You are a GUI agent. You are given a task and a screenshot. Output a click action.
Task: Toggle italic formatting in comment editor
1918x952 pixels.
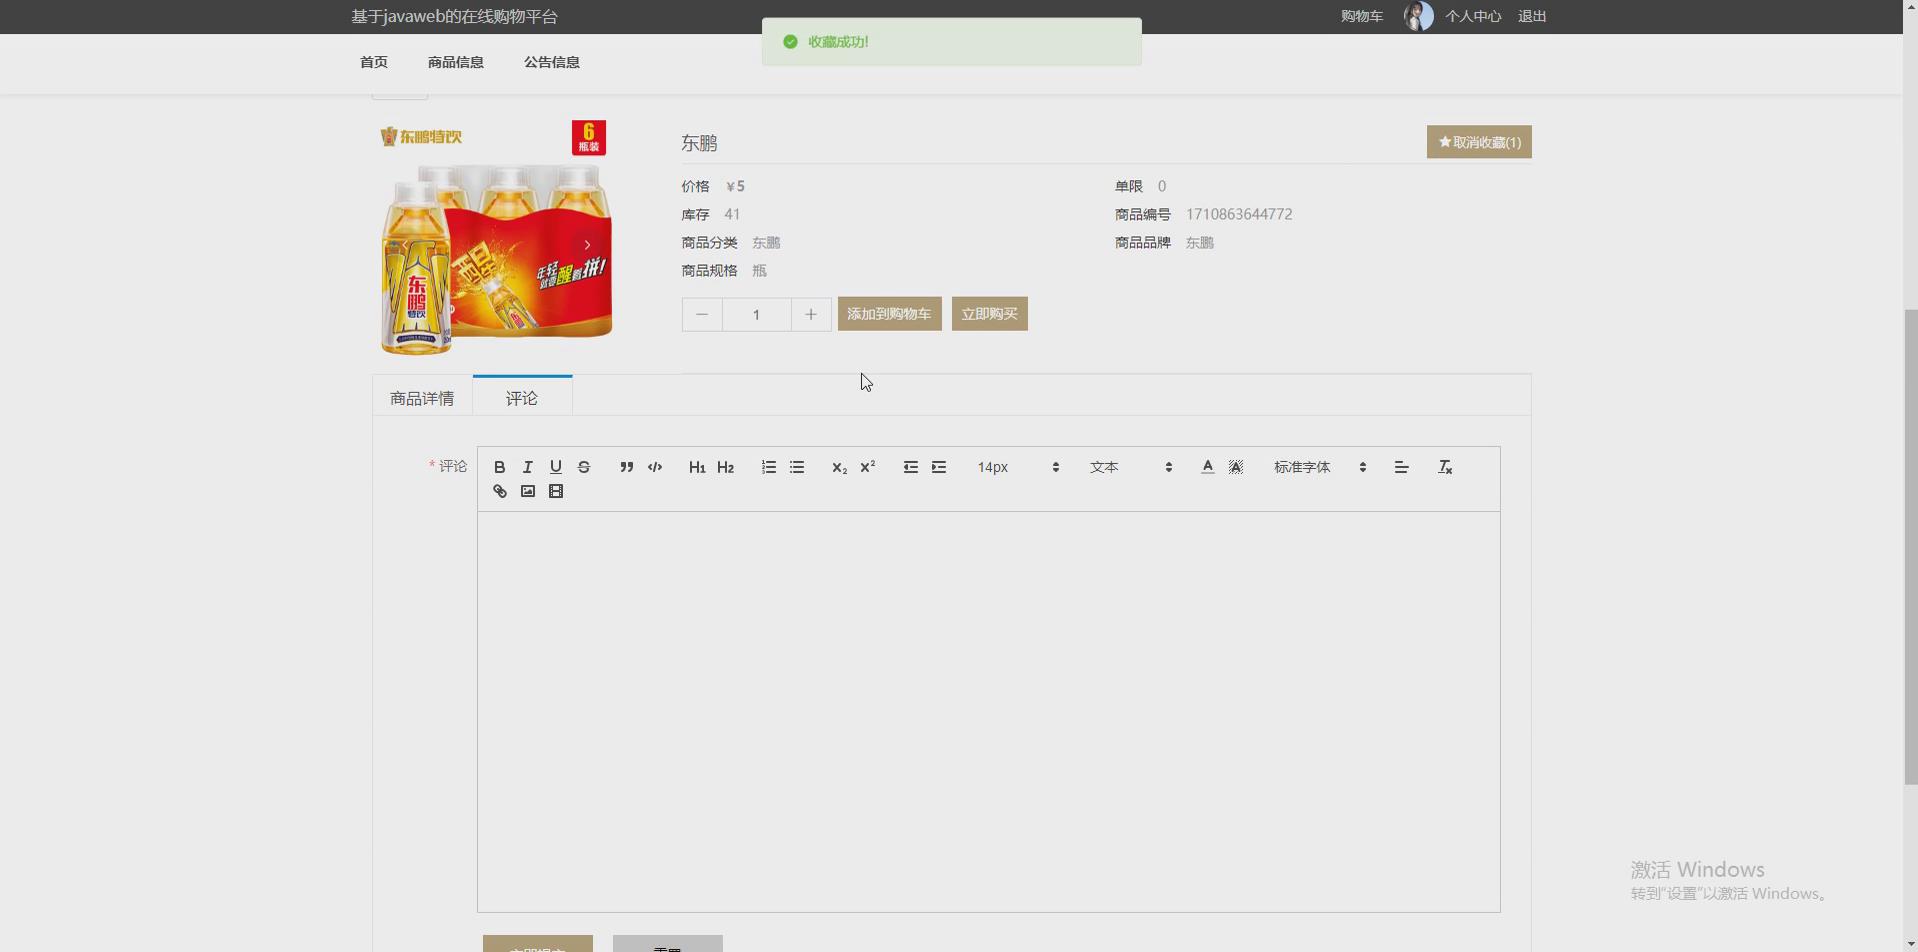point(527,467)
